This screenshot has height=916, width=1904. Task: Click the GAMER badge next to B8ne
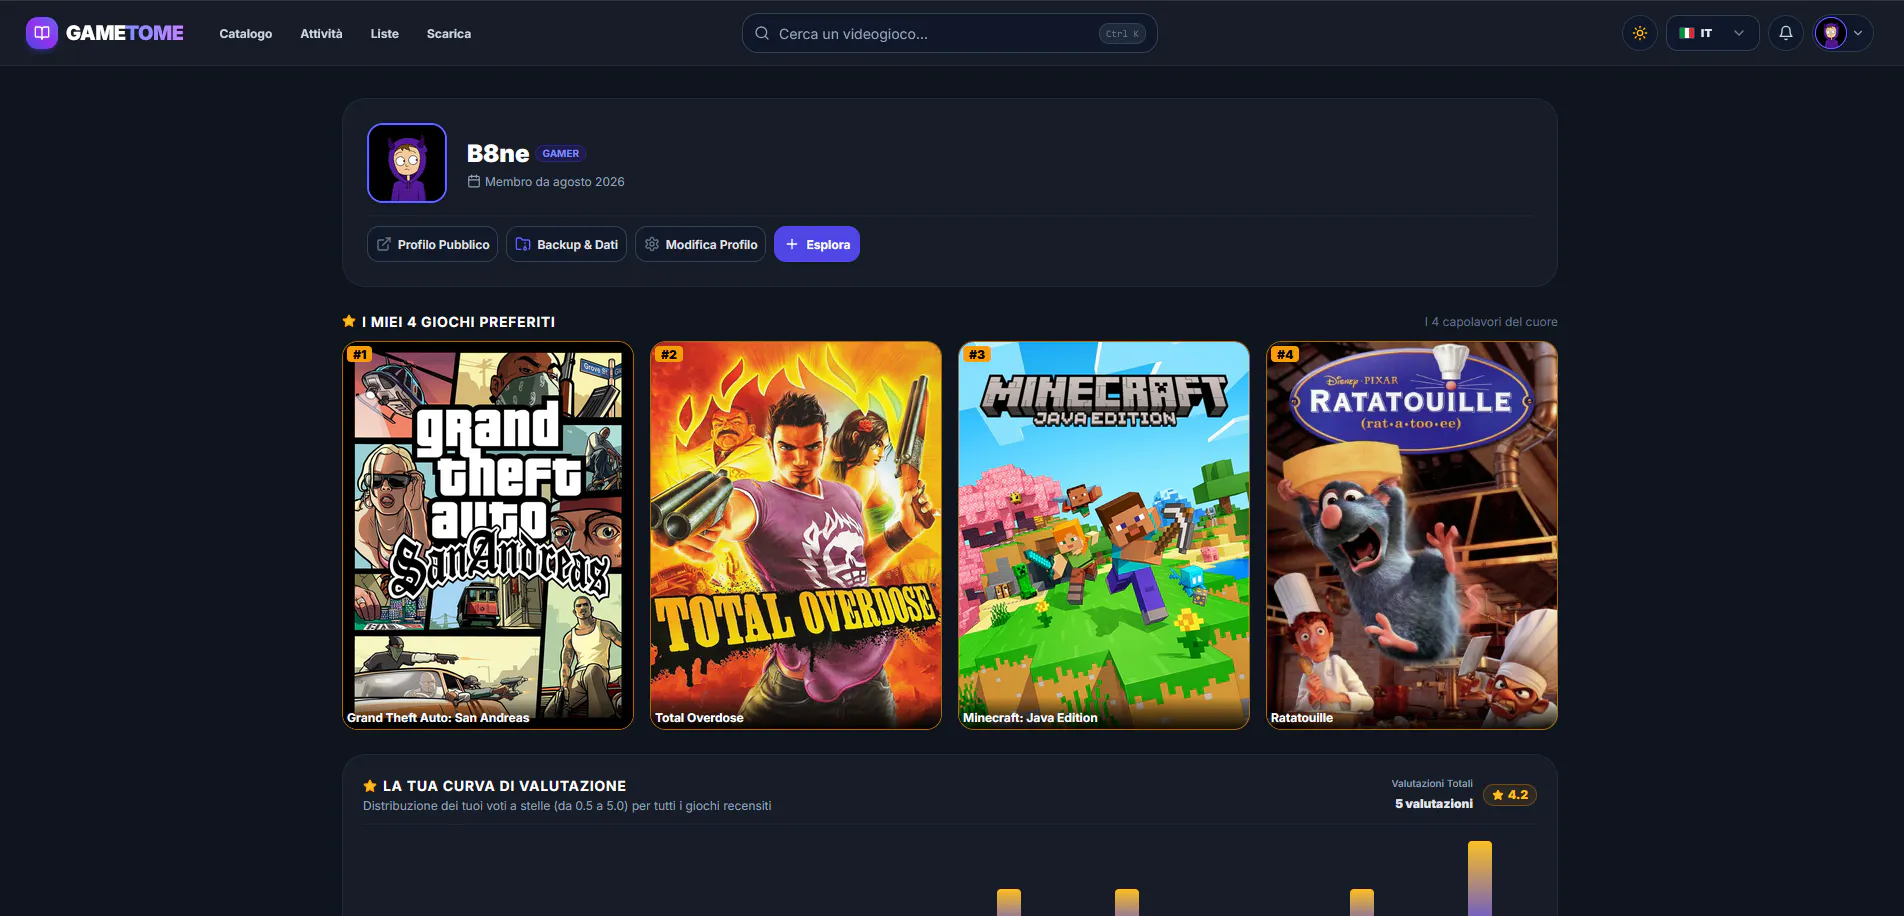pyautogui.click(x=561, y=154)
